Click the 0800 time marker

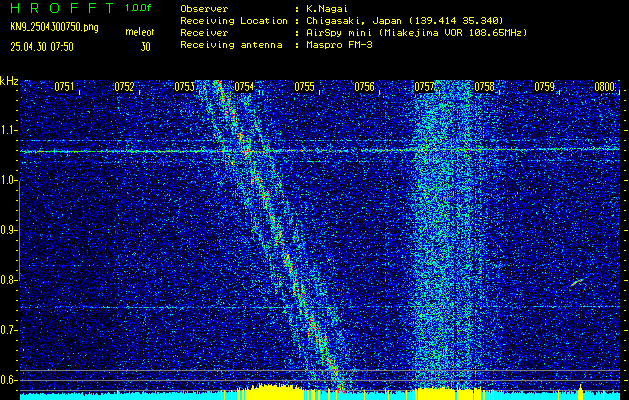tap(605, 87)
